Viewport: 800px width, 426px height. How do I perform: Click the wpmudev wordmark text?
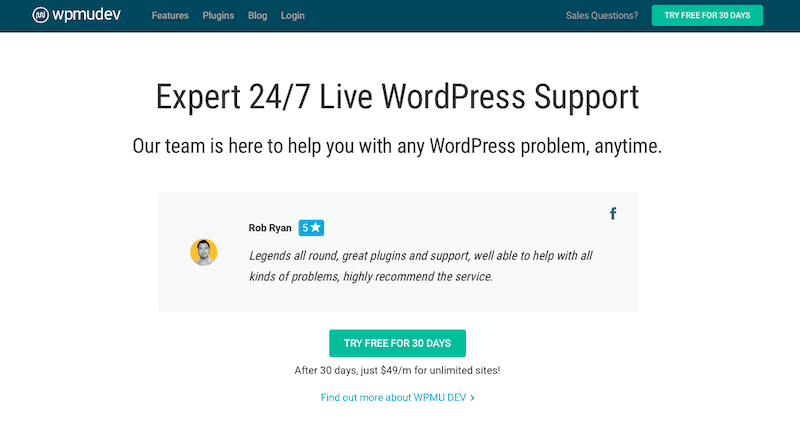click(87, 15)
